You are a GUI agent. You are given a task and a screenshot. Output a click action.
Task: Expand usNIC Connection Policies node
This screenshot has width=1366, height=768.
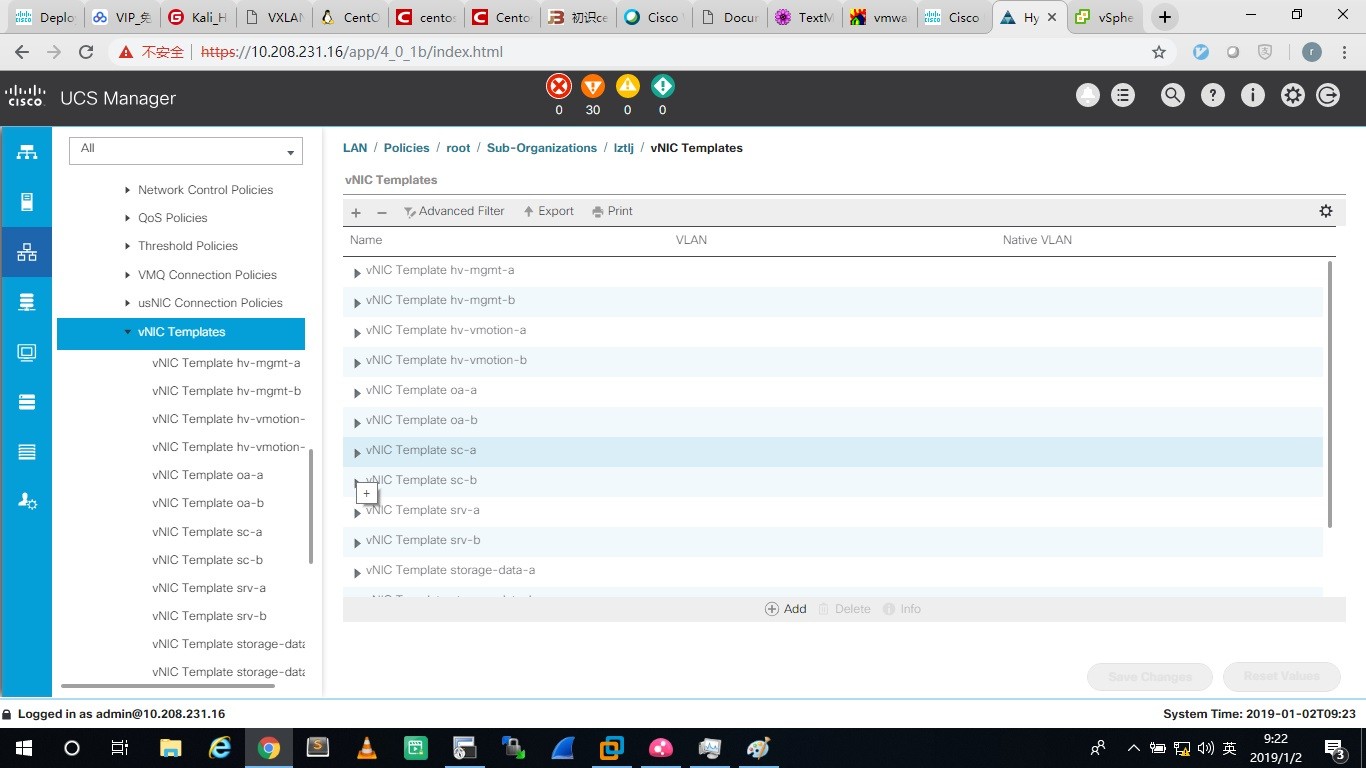pyautogui.click(x=127, y=303)
